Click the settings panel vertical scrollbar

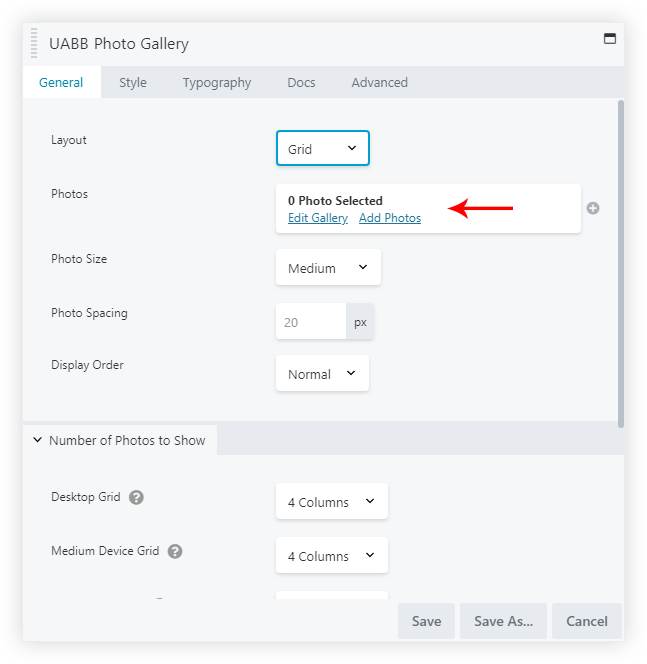[621, 262]
